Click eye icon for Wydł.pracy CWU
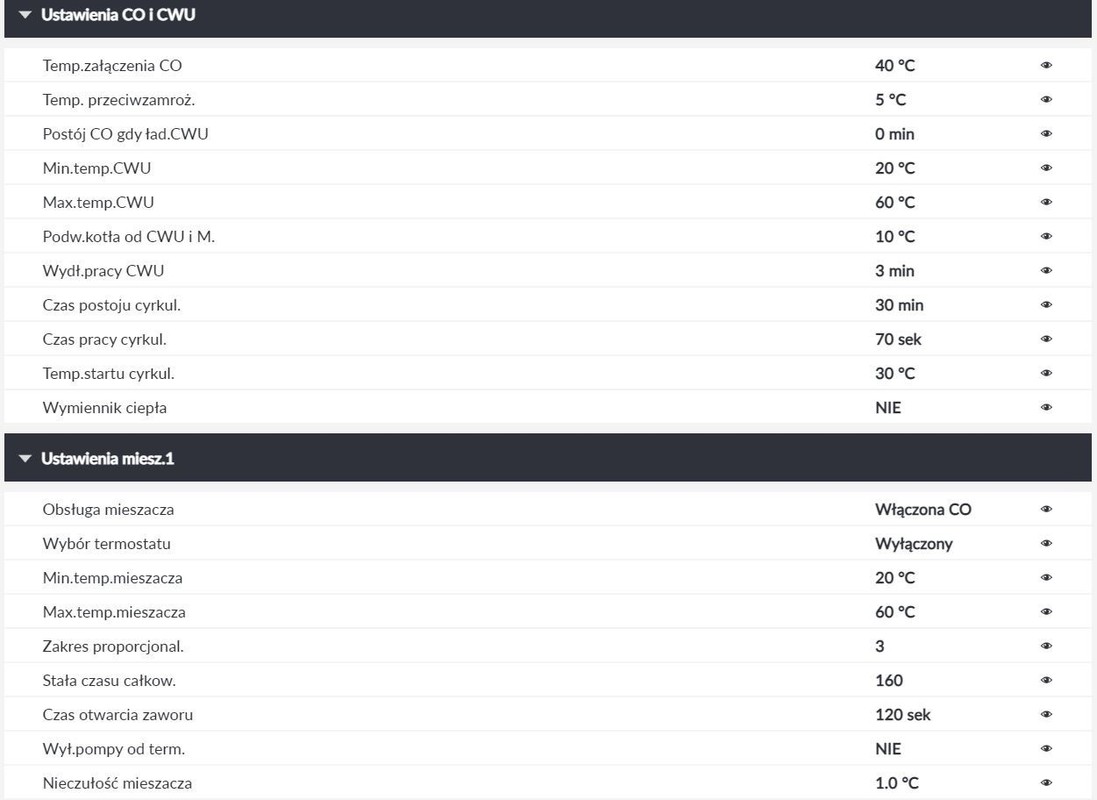Image resolution: width=1097 pixels, height=800 pixels. point(1046,271)
